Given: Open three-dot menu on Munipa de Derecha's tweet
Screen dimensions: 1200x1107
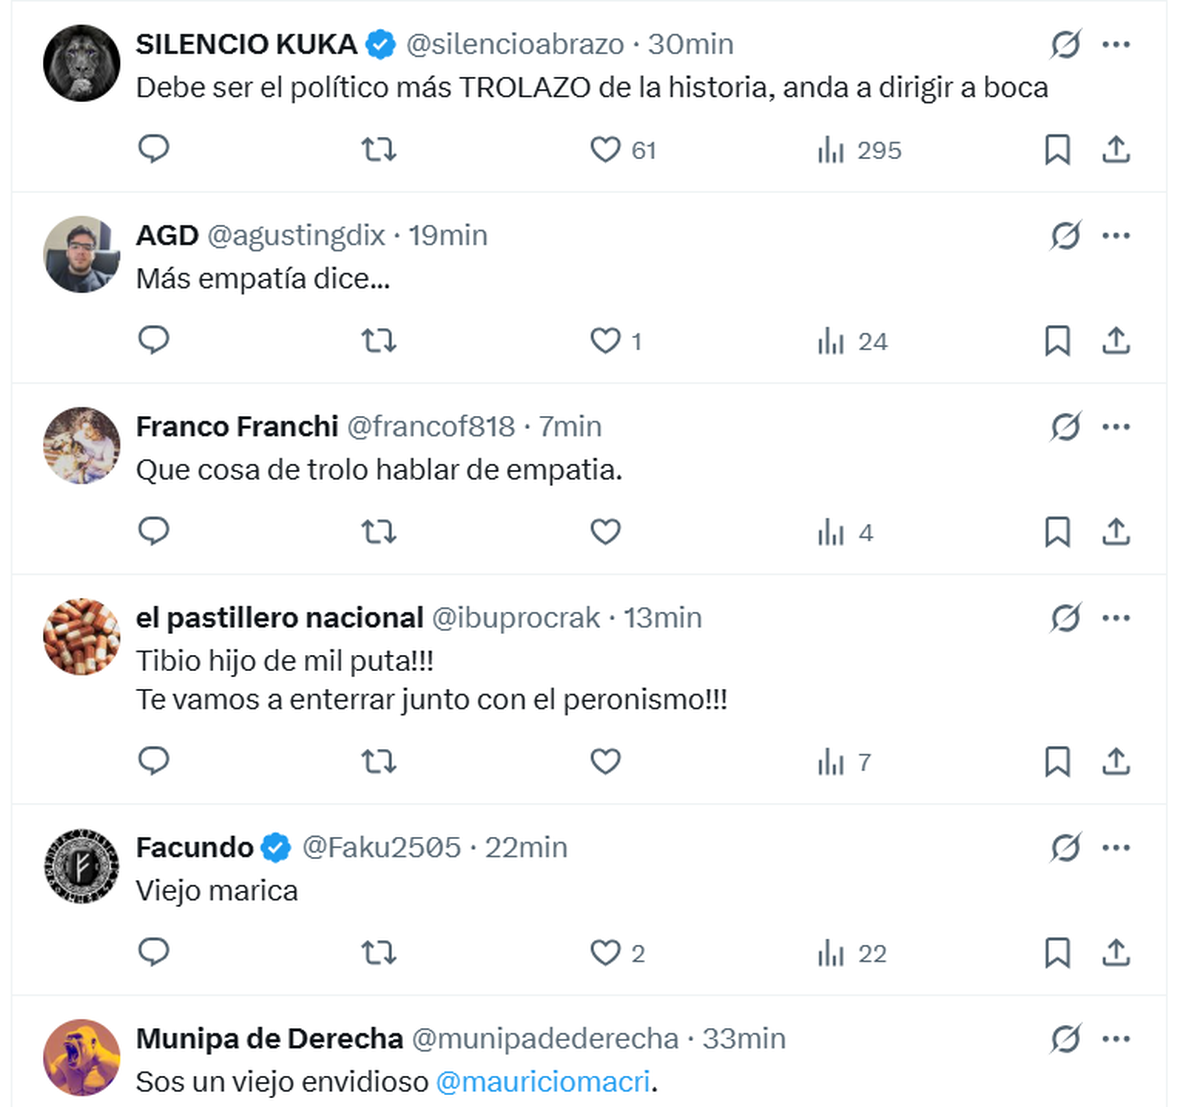Looking at the screenshot, I should click(x=1116, y=1039).
